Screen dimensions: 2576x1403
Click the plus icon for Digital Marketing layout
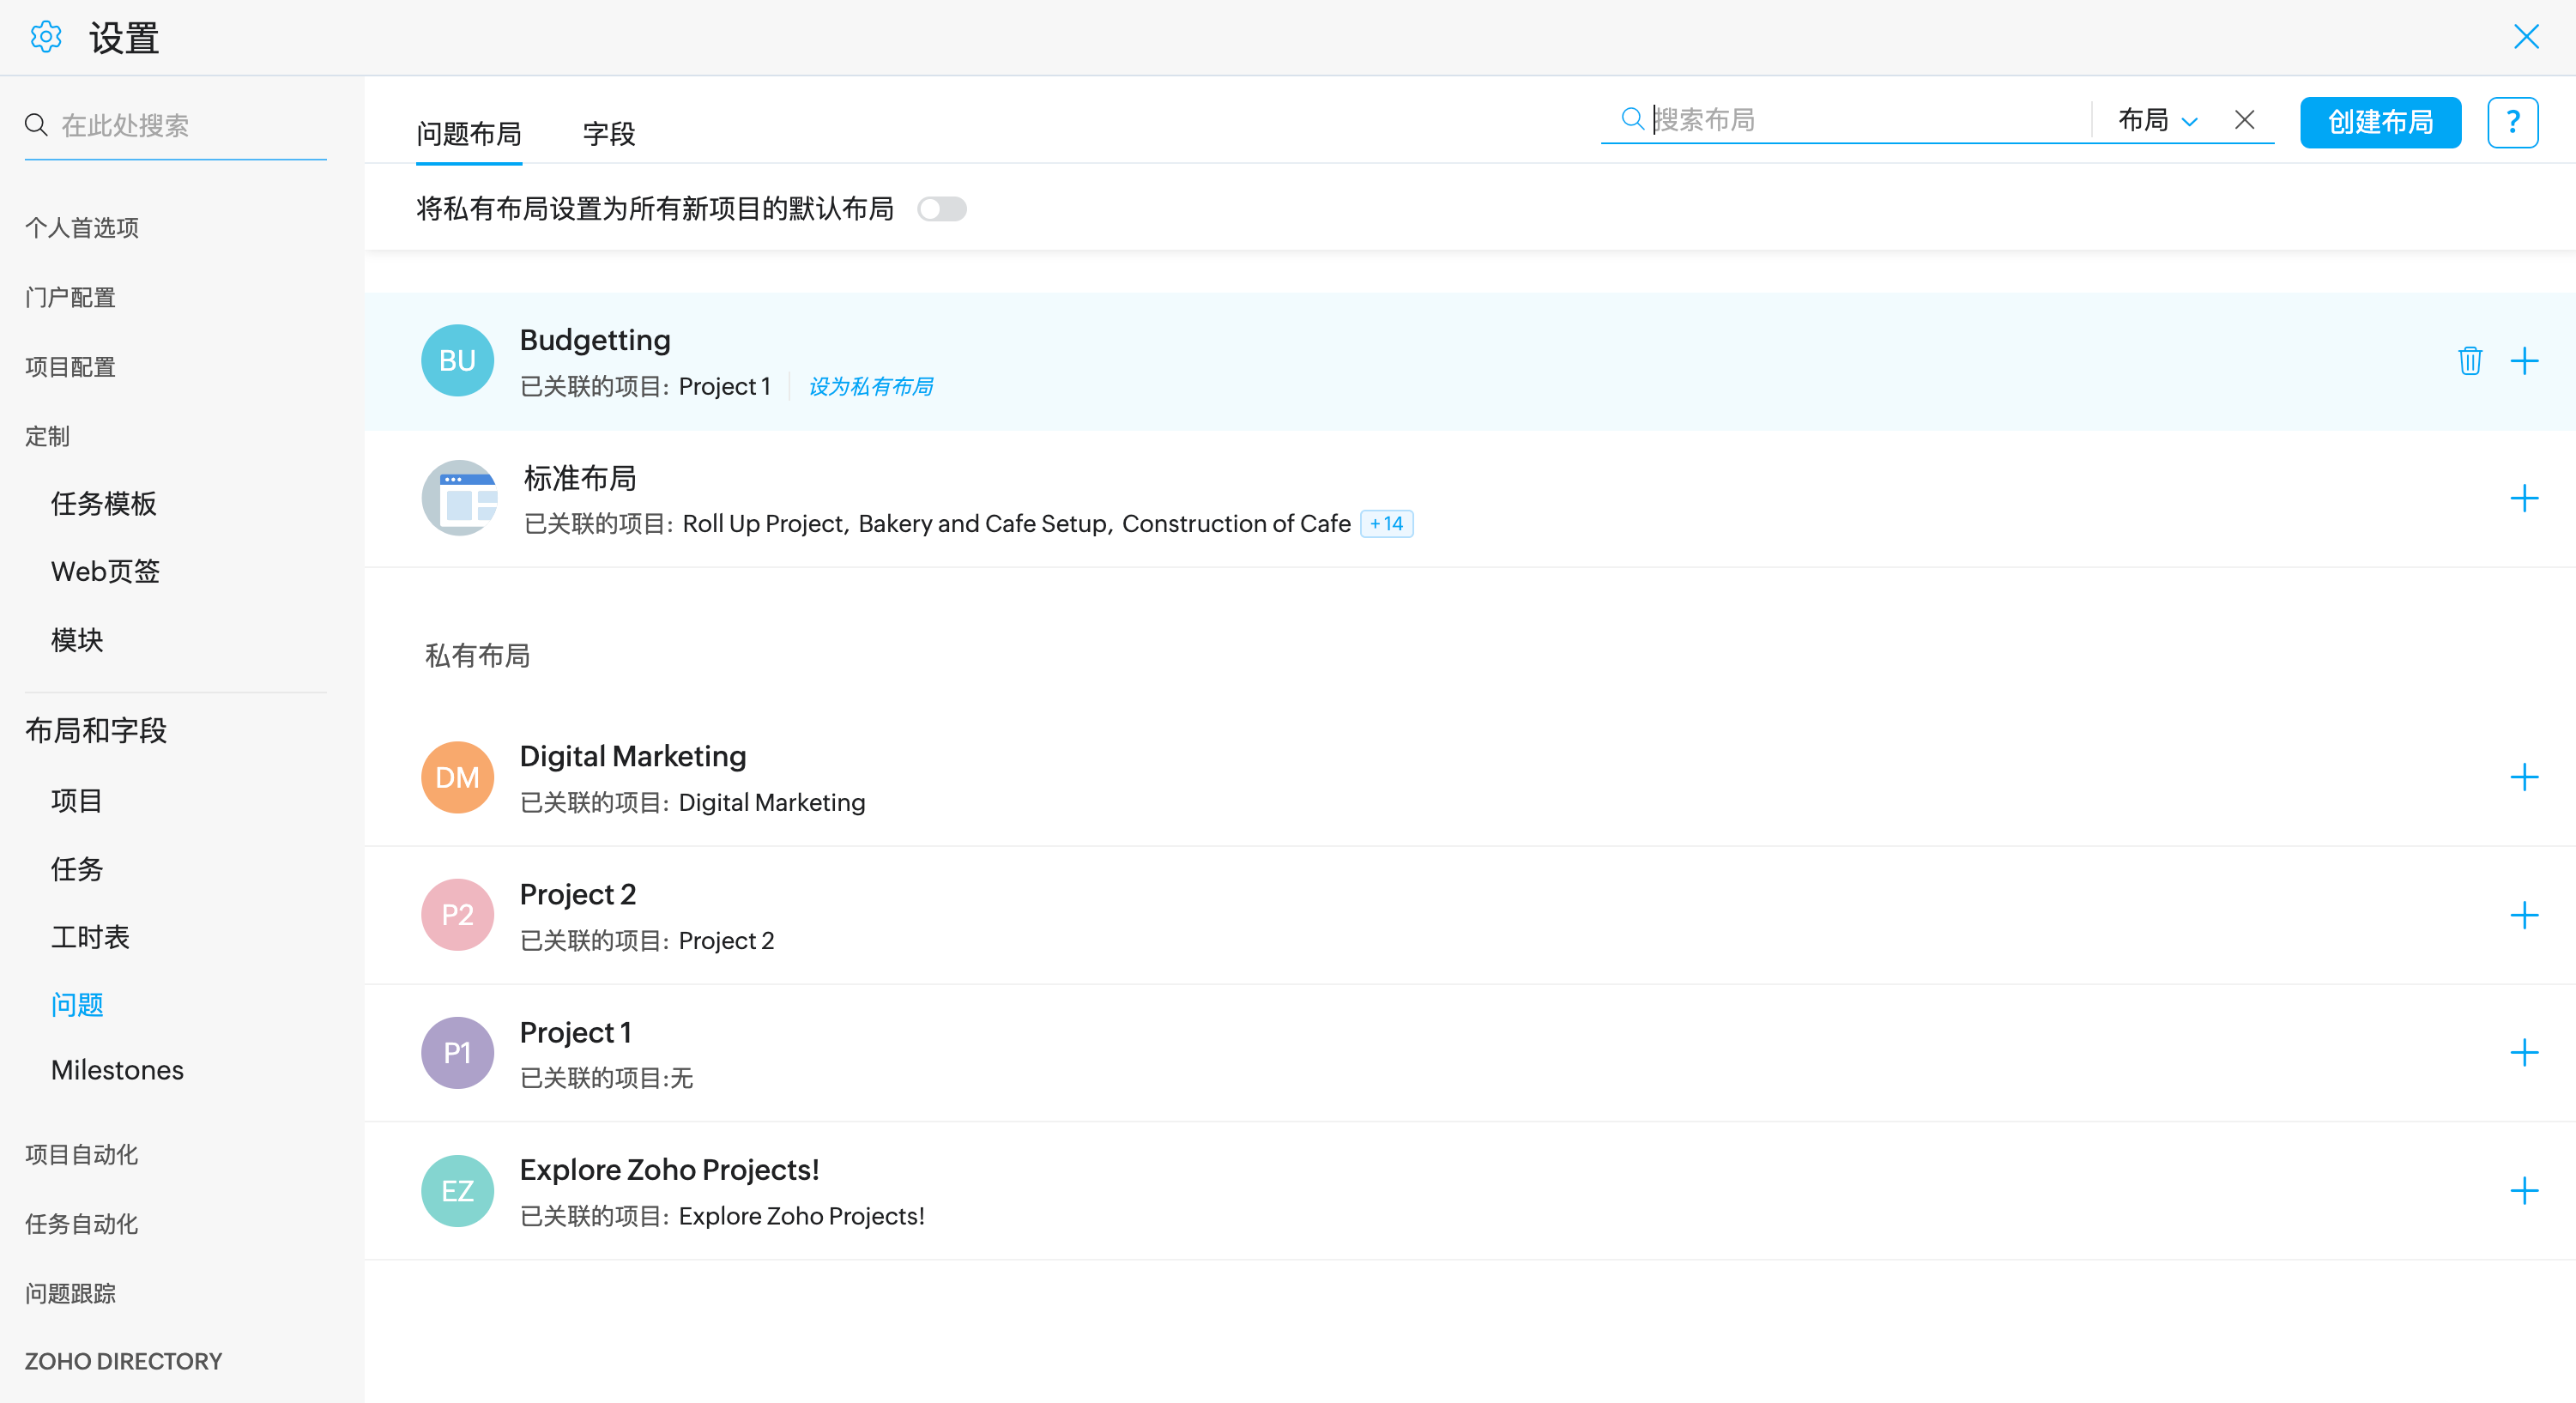tap(2524, 777)
